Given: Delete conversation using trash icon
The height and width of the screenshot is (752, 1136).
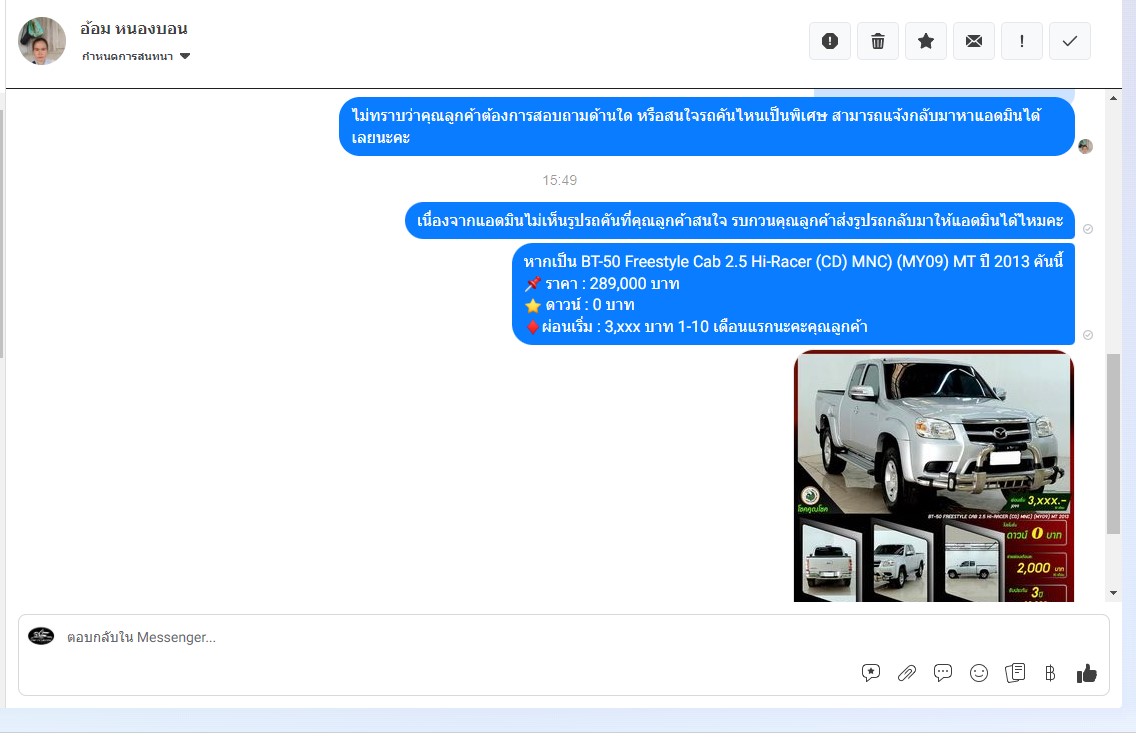Looking at the screenshot, I should (877, 41).
